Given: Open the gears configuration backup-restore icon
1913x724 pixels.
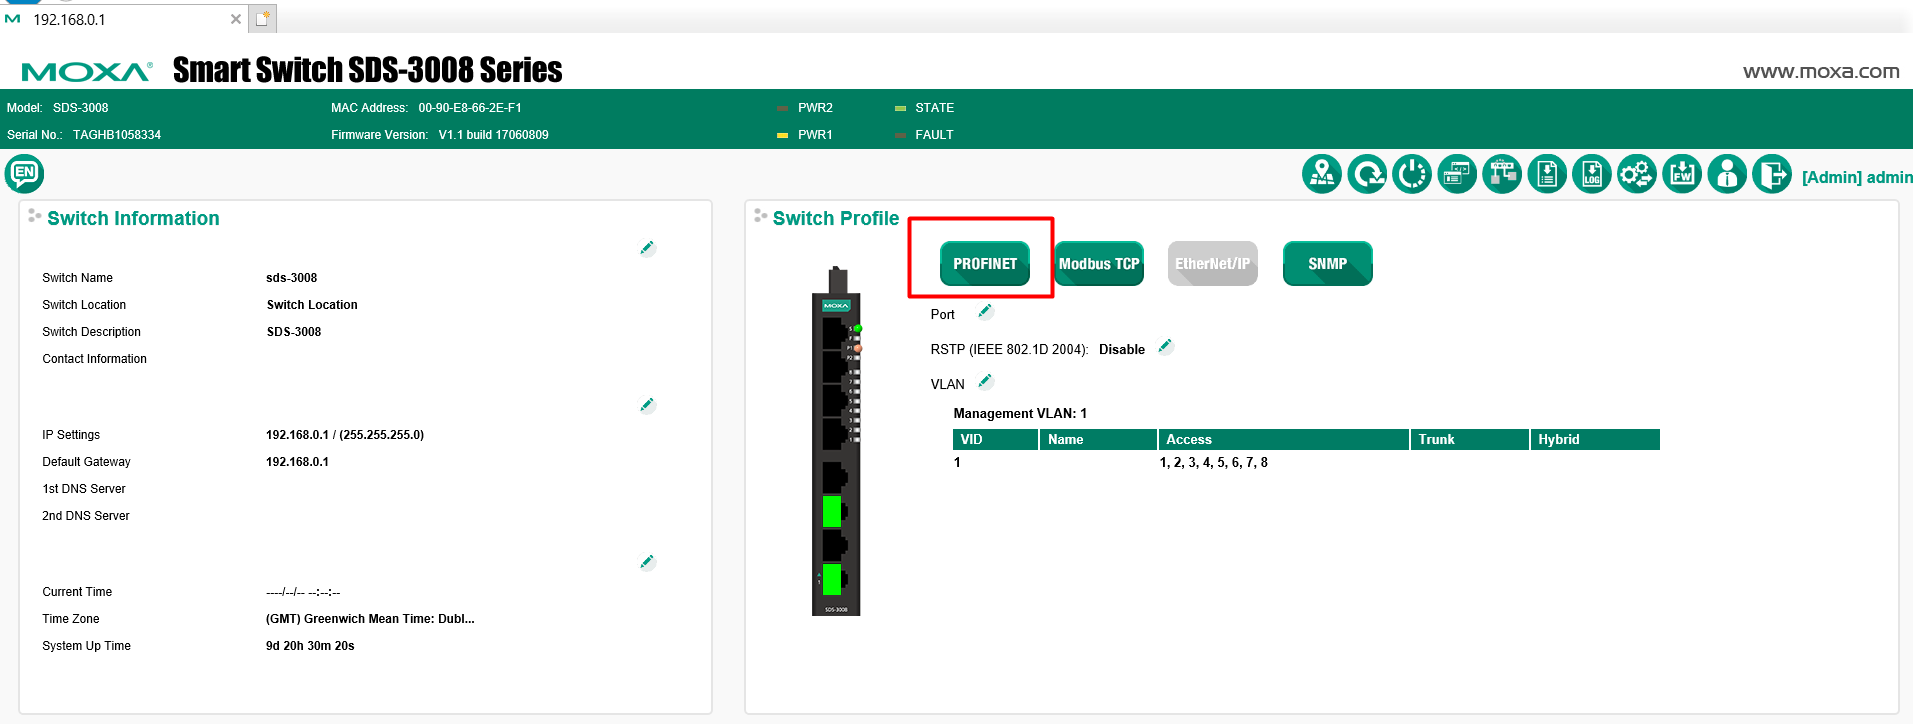Looking at the screenshot, I should point(1637,175).
